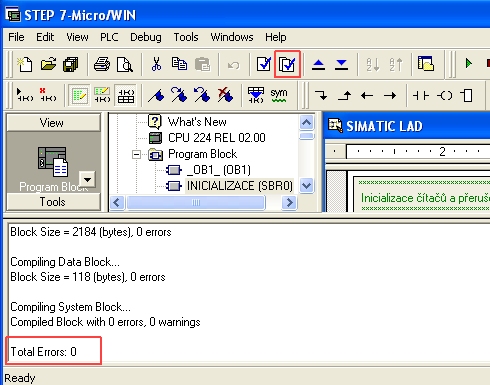This screenshot has height=385, width=490.
Task: Apply all symbols to project icon
Action: pyautogui.click(x=256, y=95)
